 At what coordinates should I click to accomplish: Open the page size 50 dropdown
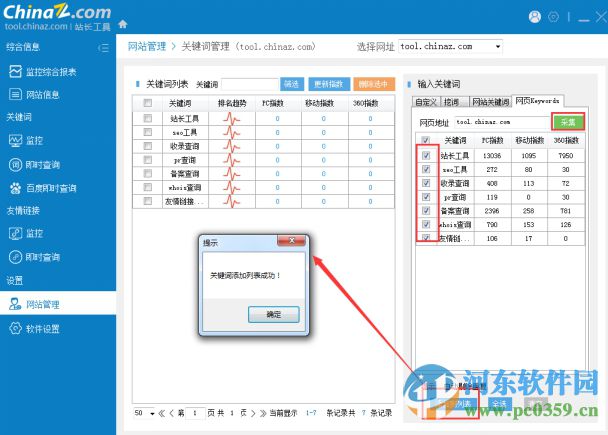click(144, 413)
